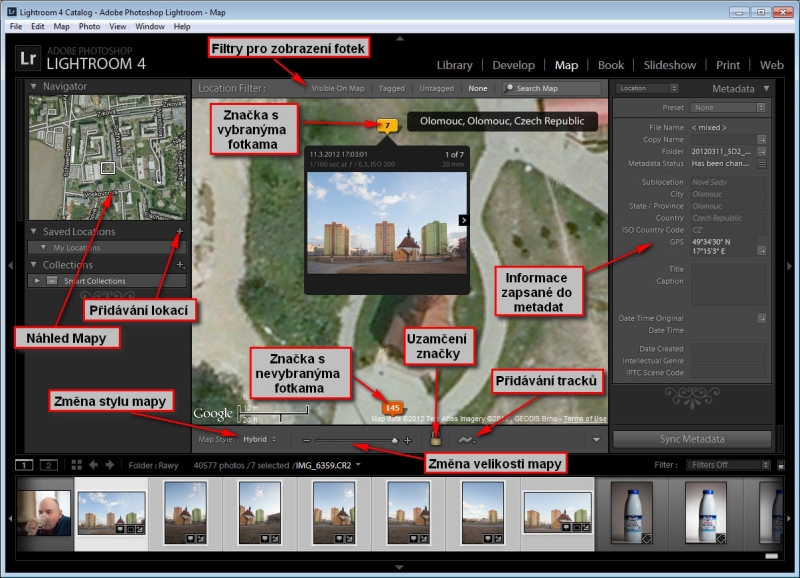Screen dimensions: 800x578
Task: Open grid view from filmstrip toolbar
Action: (x=77, y=465)
